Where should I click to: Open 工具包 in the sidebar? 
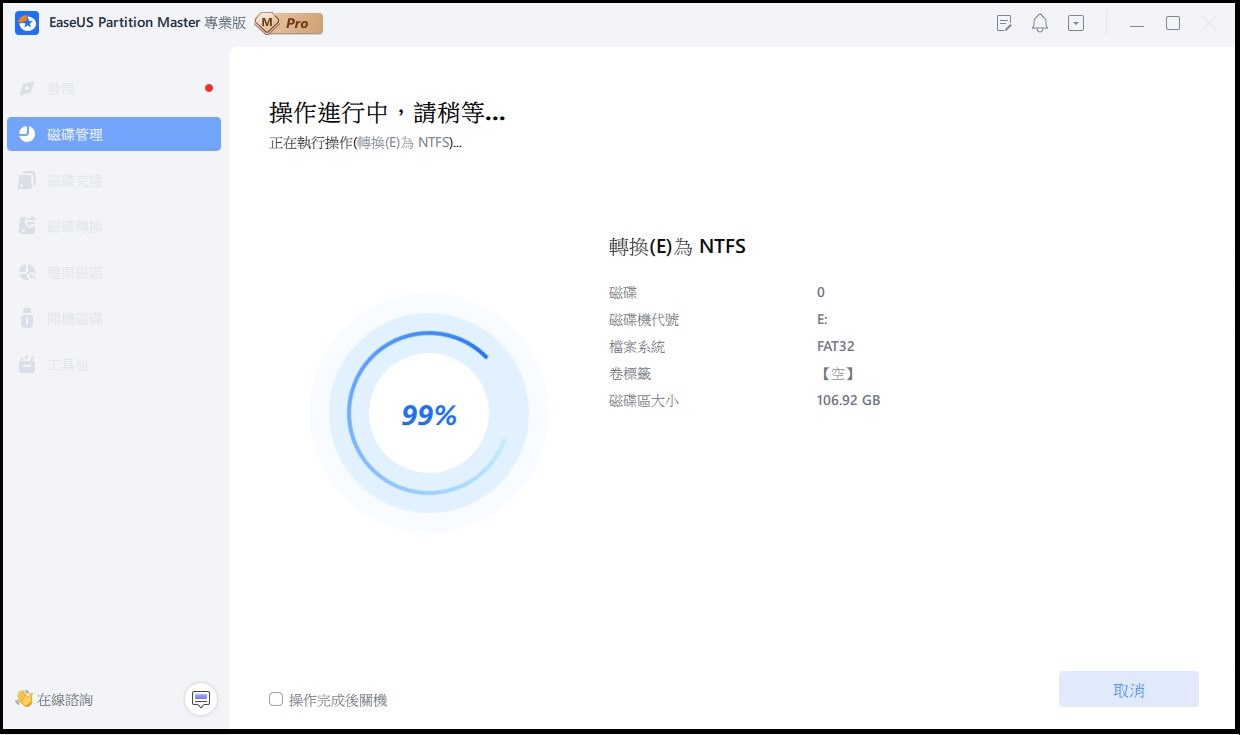(113, 365)
